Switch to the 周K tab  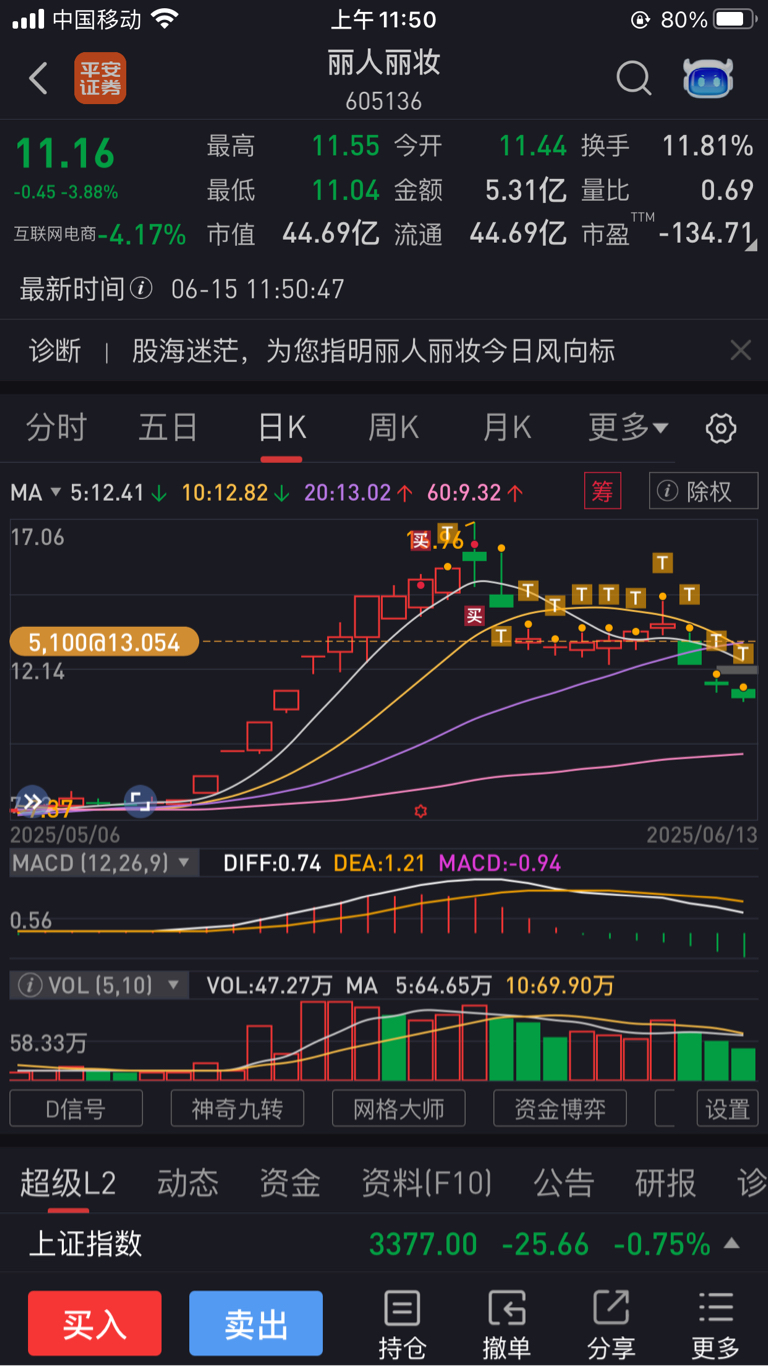coord(394,429)
